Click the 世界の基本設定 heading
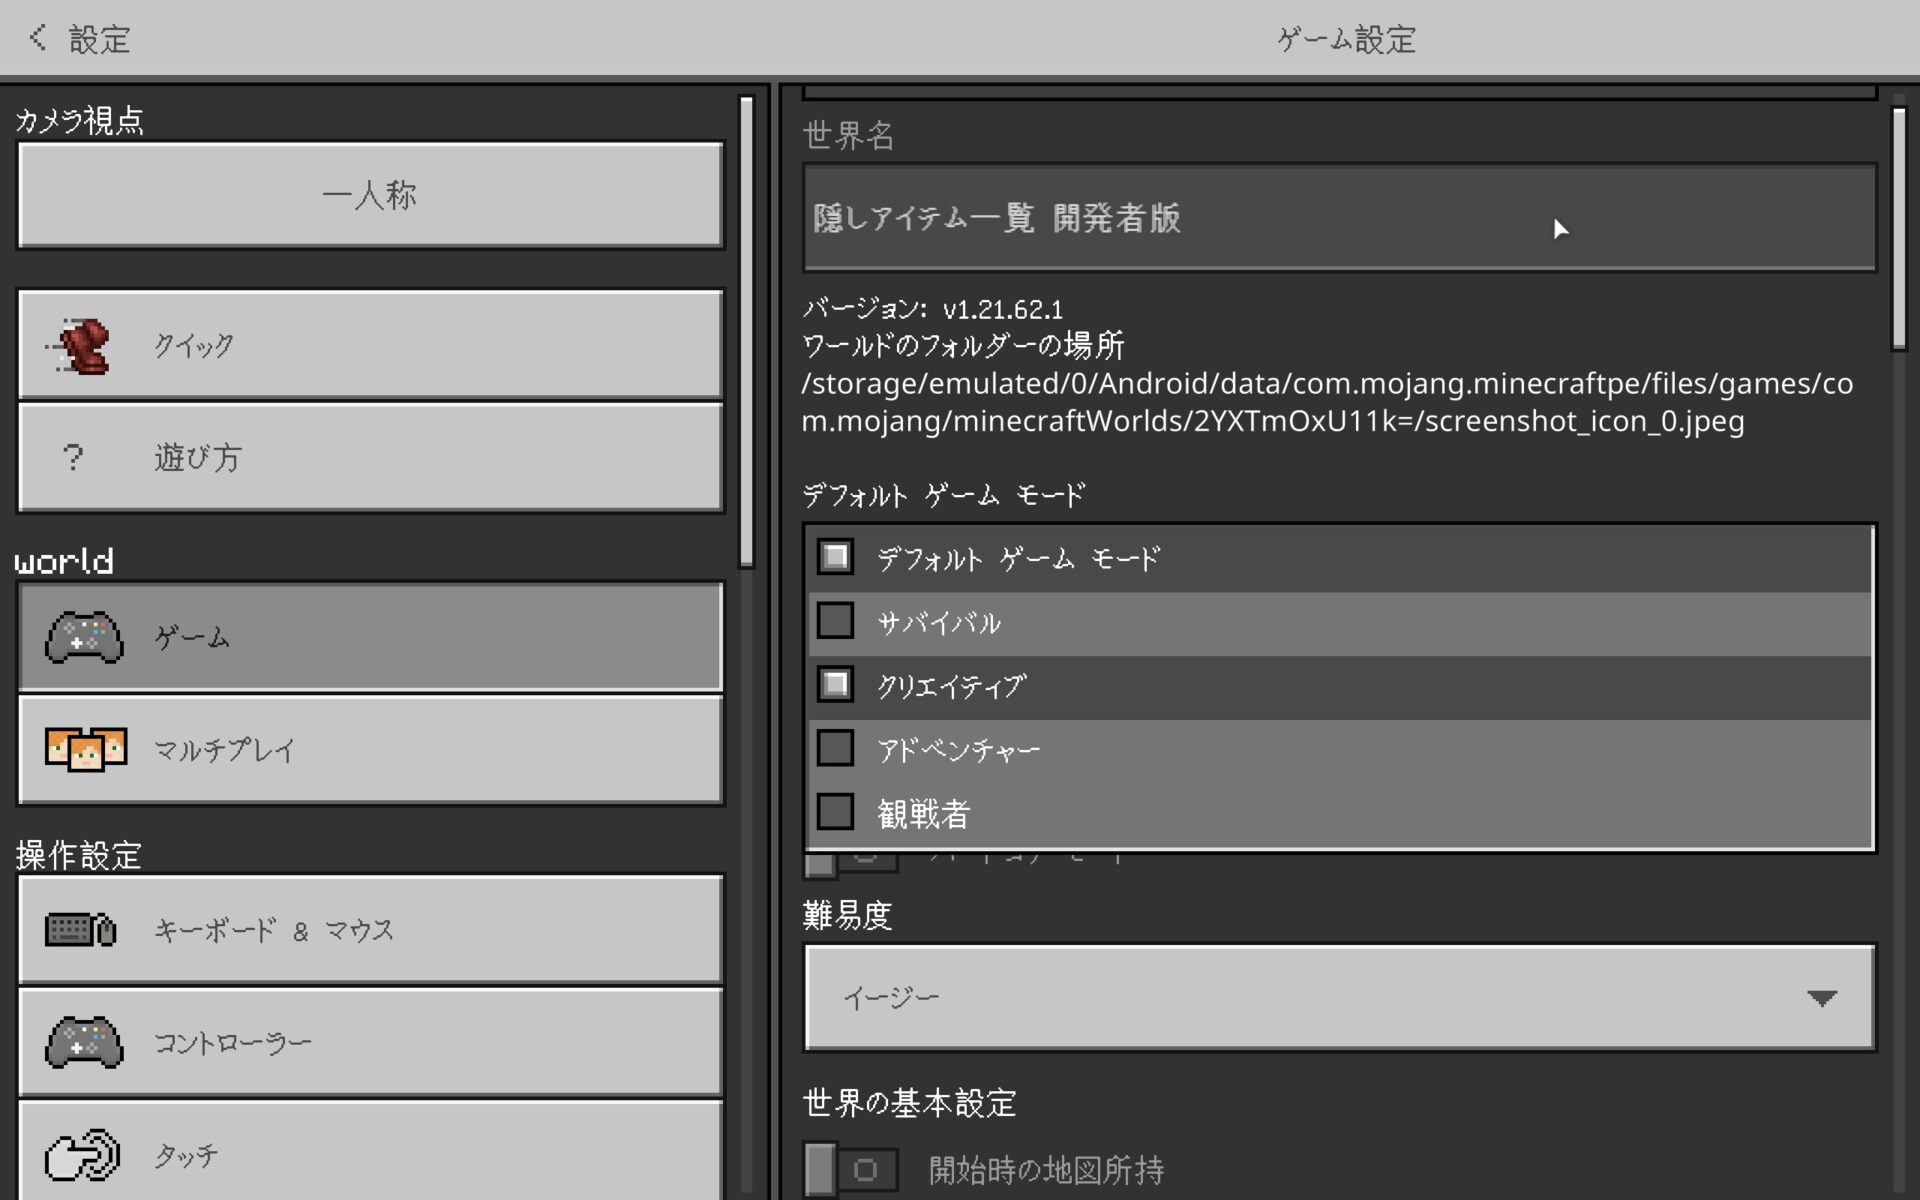This screenshot has height=1200, width=1920. [909, 1103]
